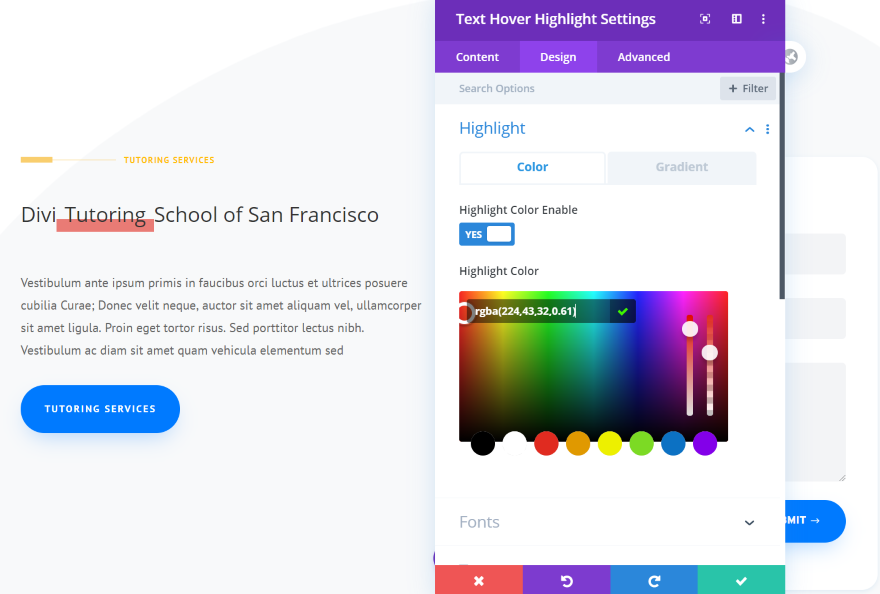The width and height of the screenshot is (880, 594).
Task: Confirm the rgba color with green checkmark
Action: pyautogui.click(x=622, y=311)
